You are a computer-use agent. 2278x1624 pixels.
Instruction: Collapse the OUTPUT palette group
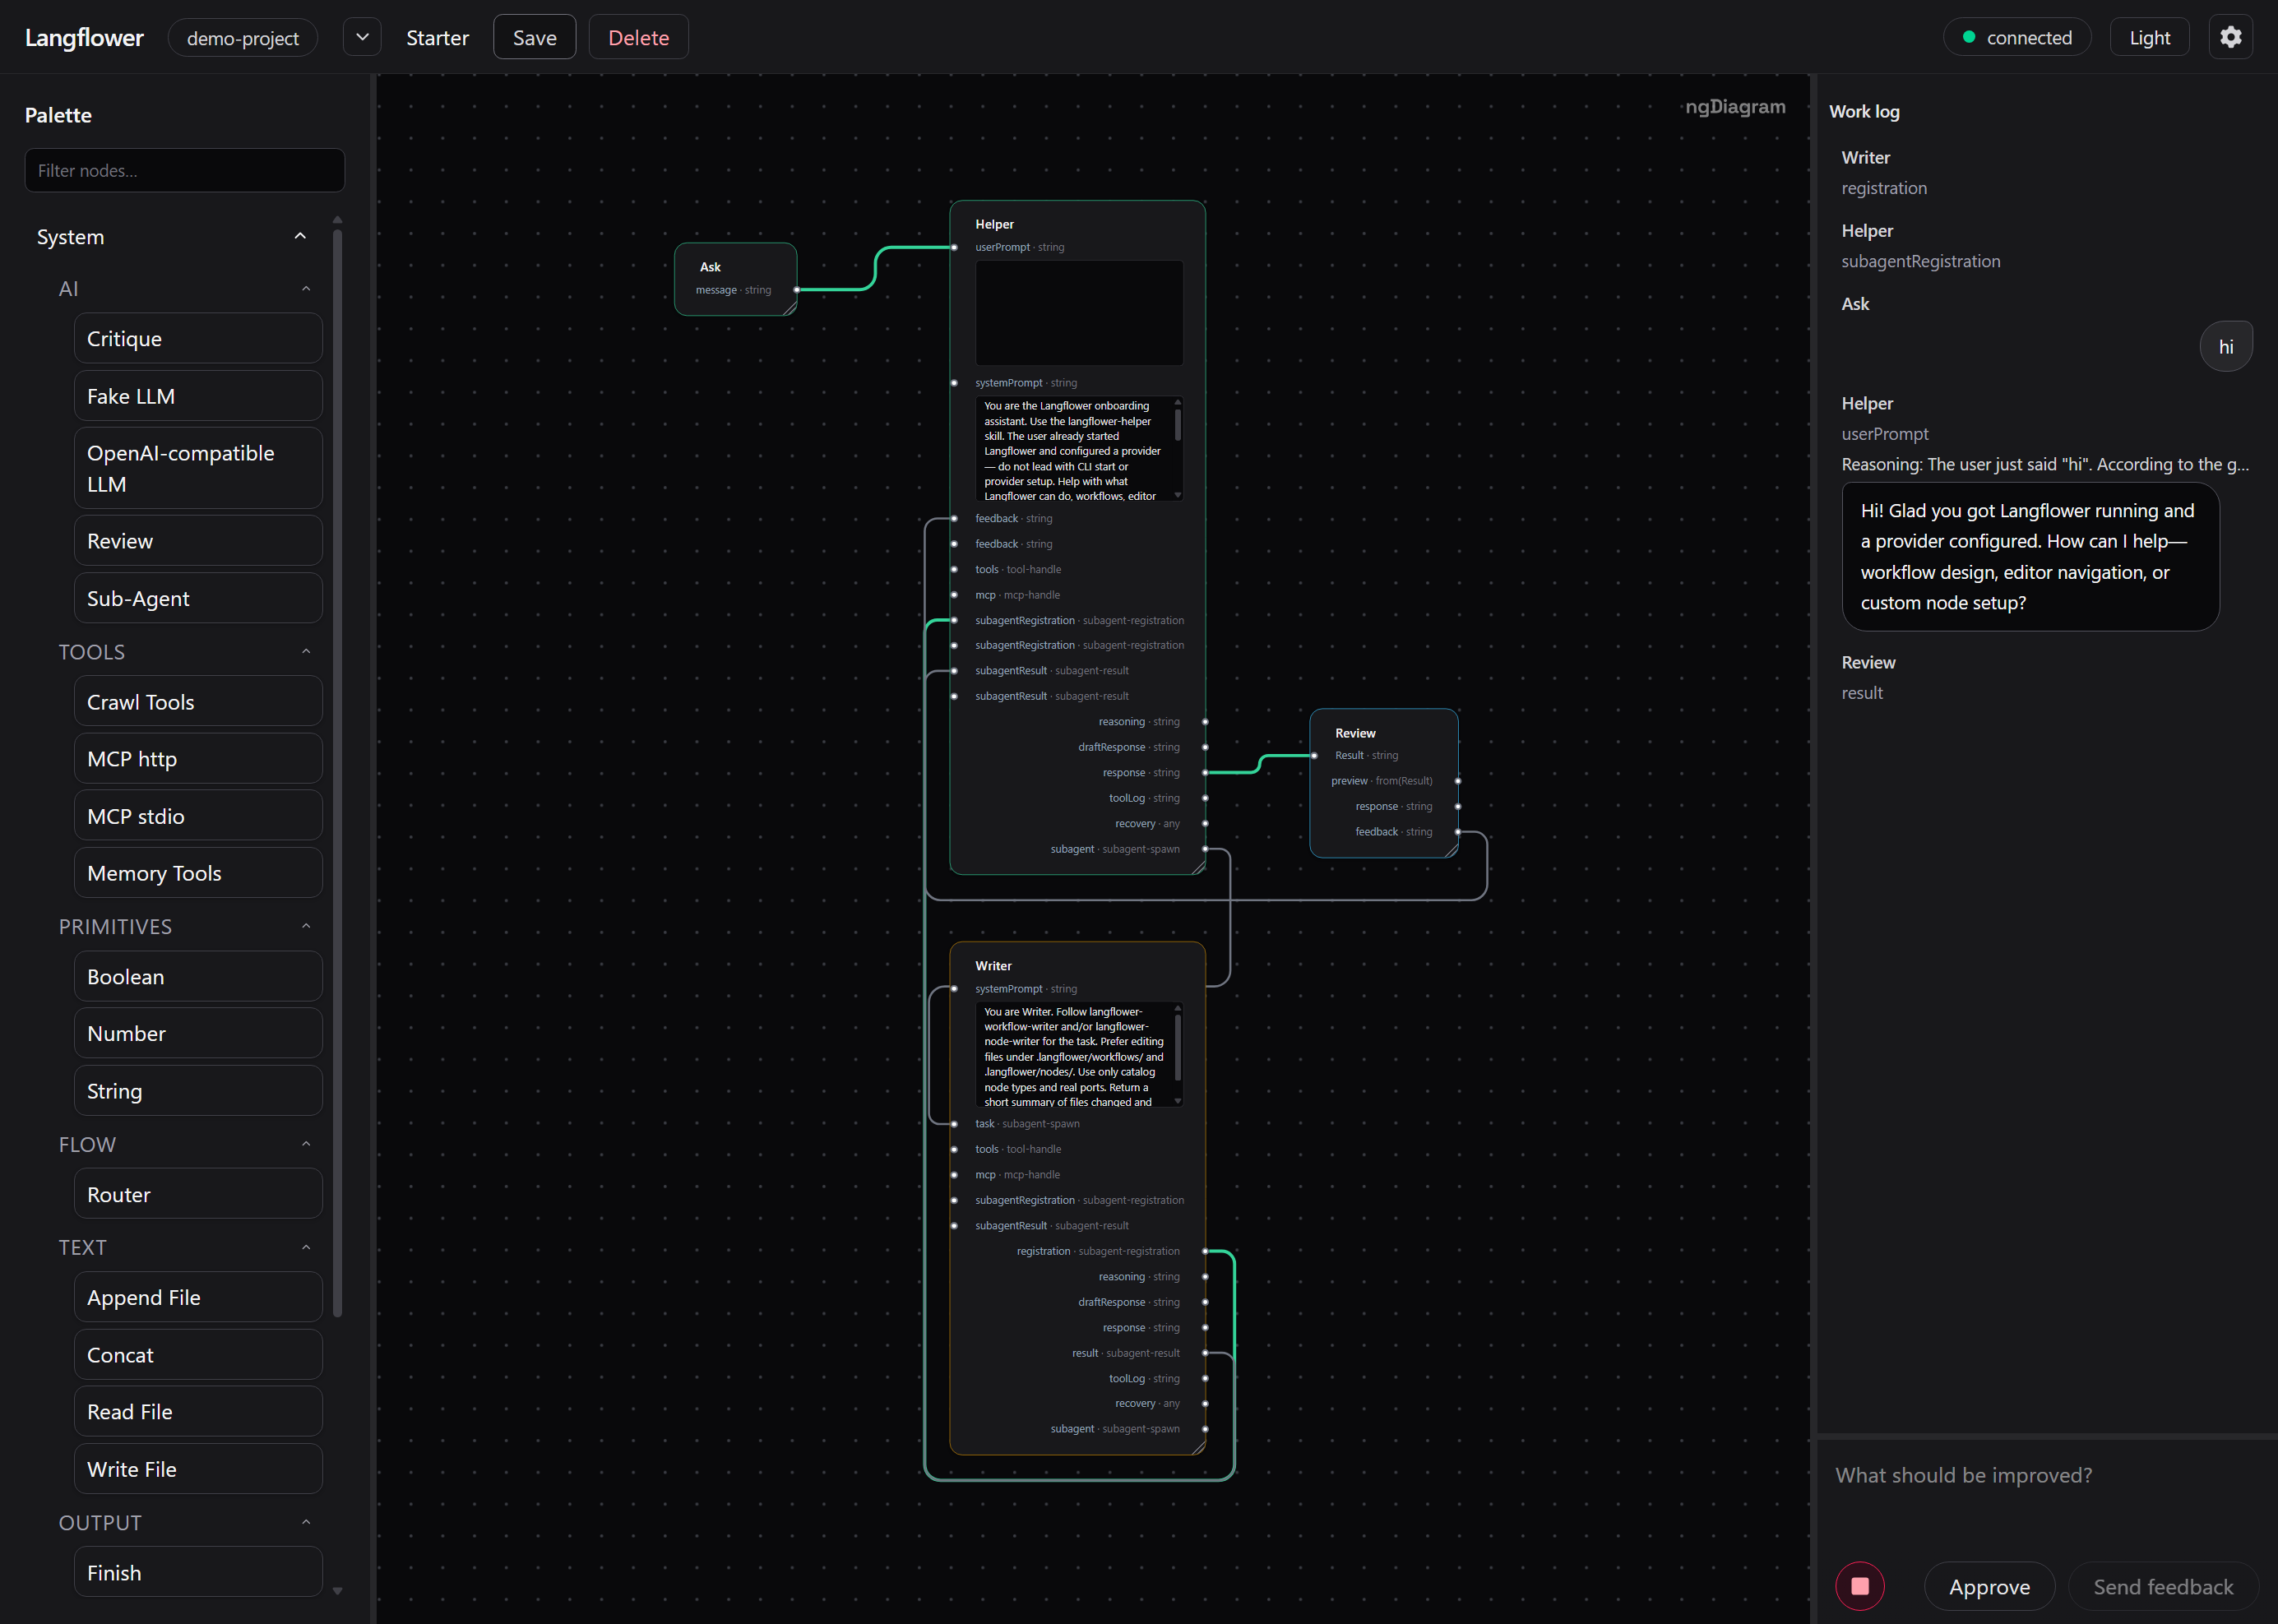pos(306,1523)
